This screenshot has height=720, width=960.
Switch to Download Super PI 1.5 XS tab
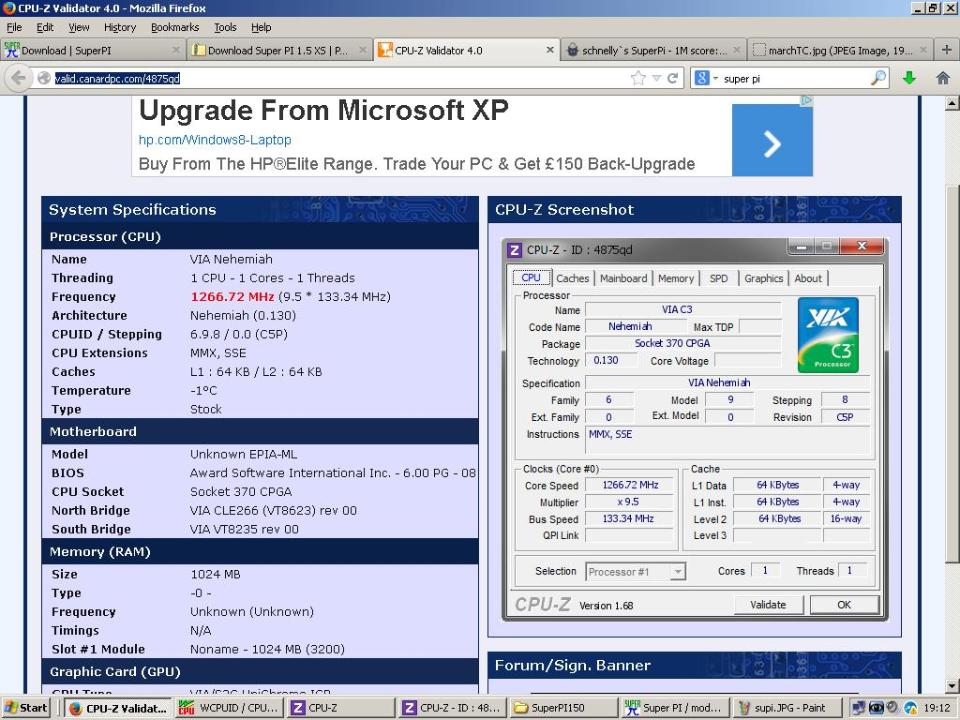279,50
